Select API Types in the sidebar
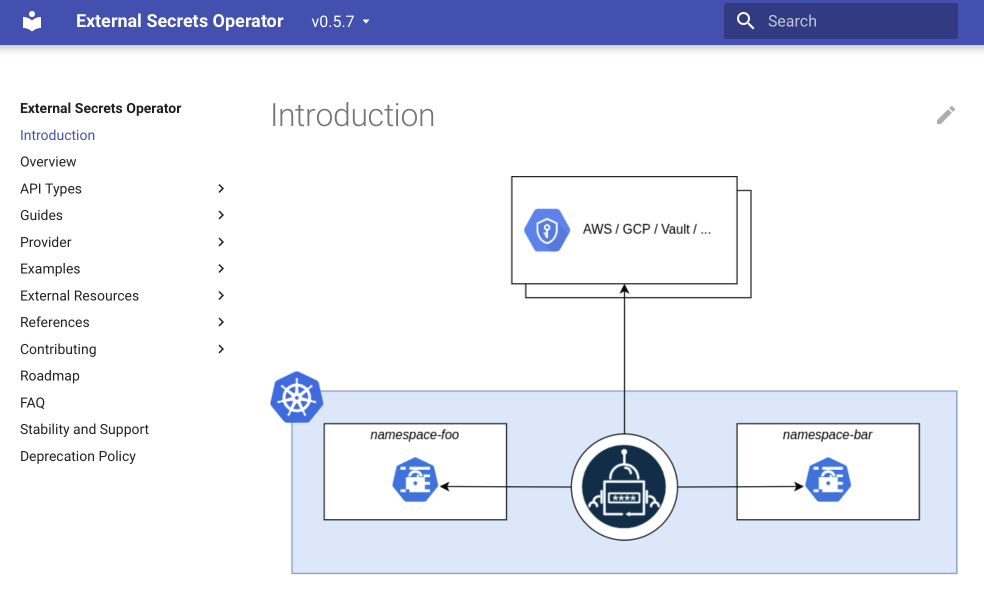Viewport: 984px width, 595px height. click(51, 189)
